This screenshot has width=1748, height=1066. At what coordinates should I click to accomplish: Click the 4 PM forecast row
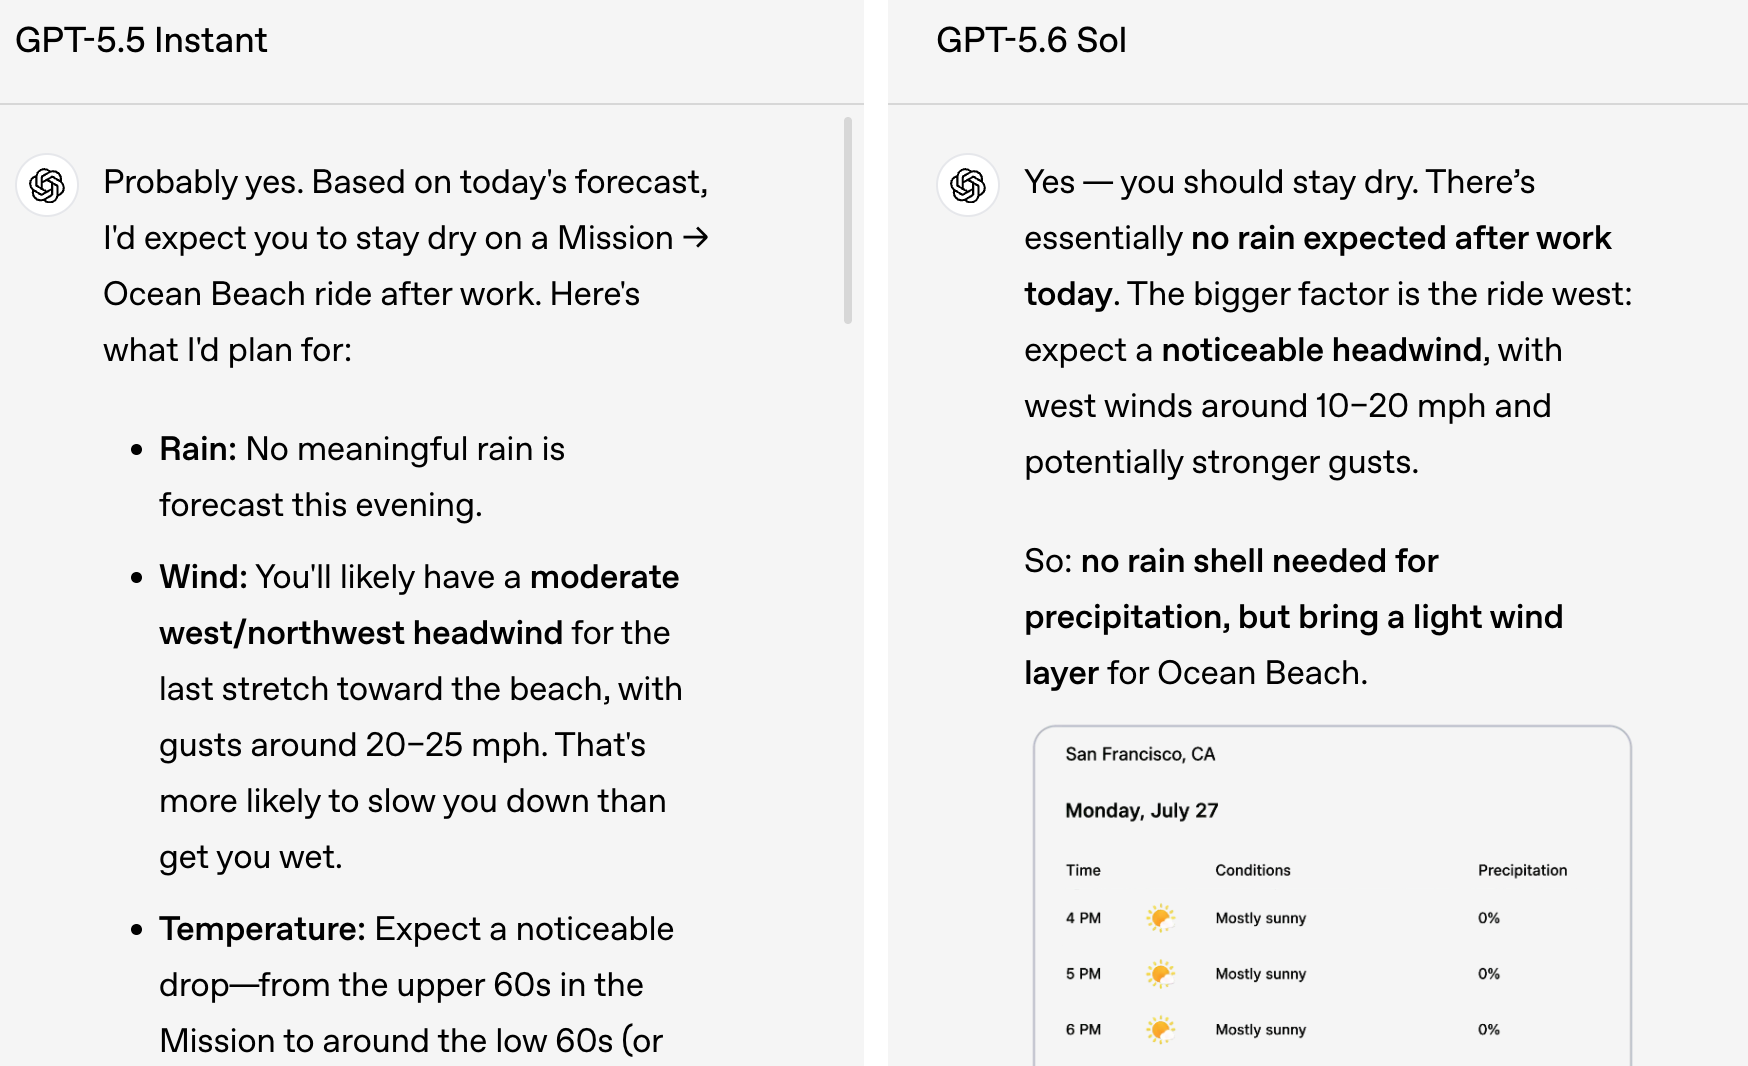click(x=1332, y=918)
